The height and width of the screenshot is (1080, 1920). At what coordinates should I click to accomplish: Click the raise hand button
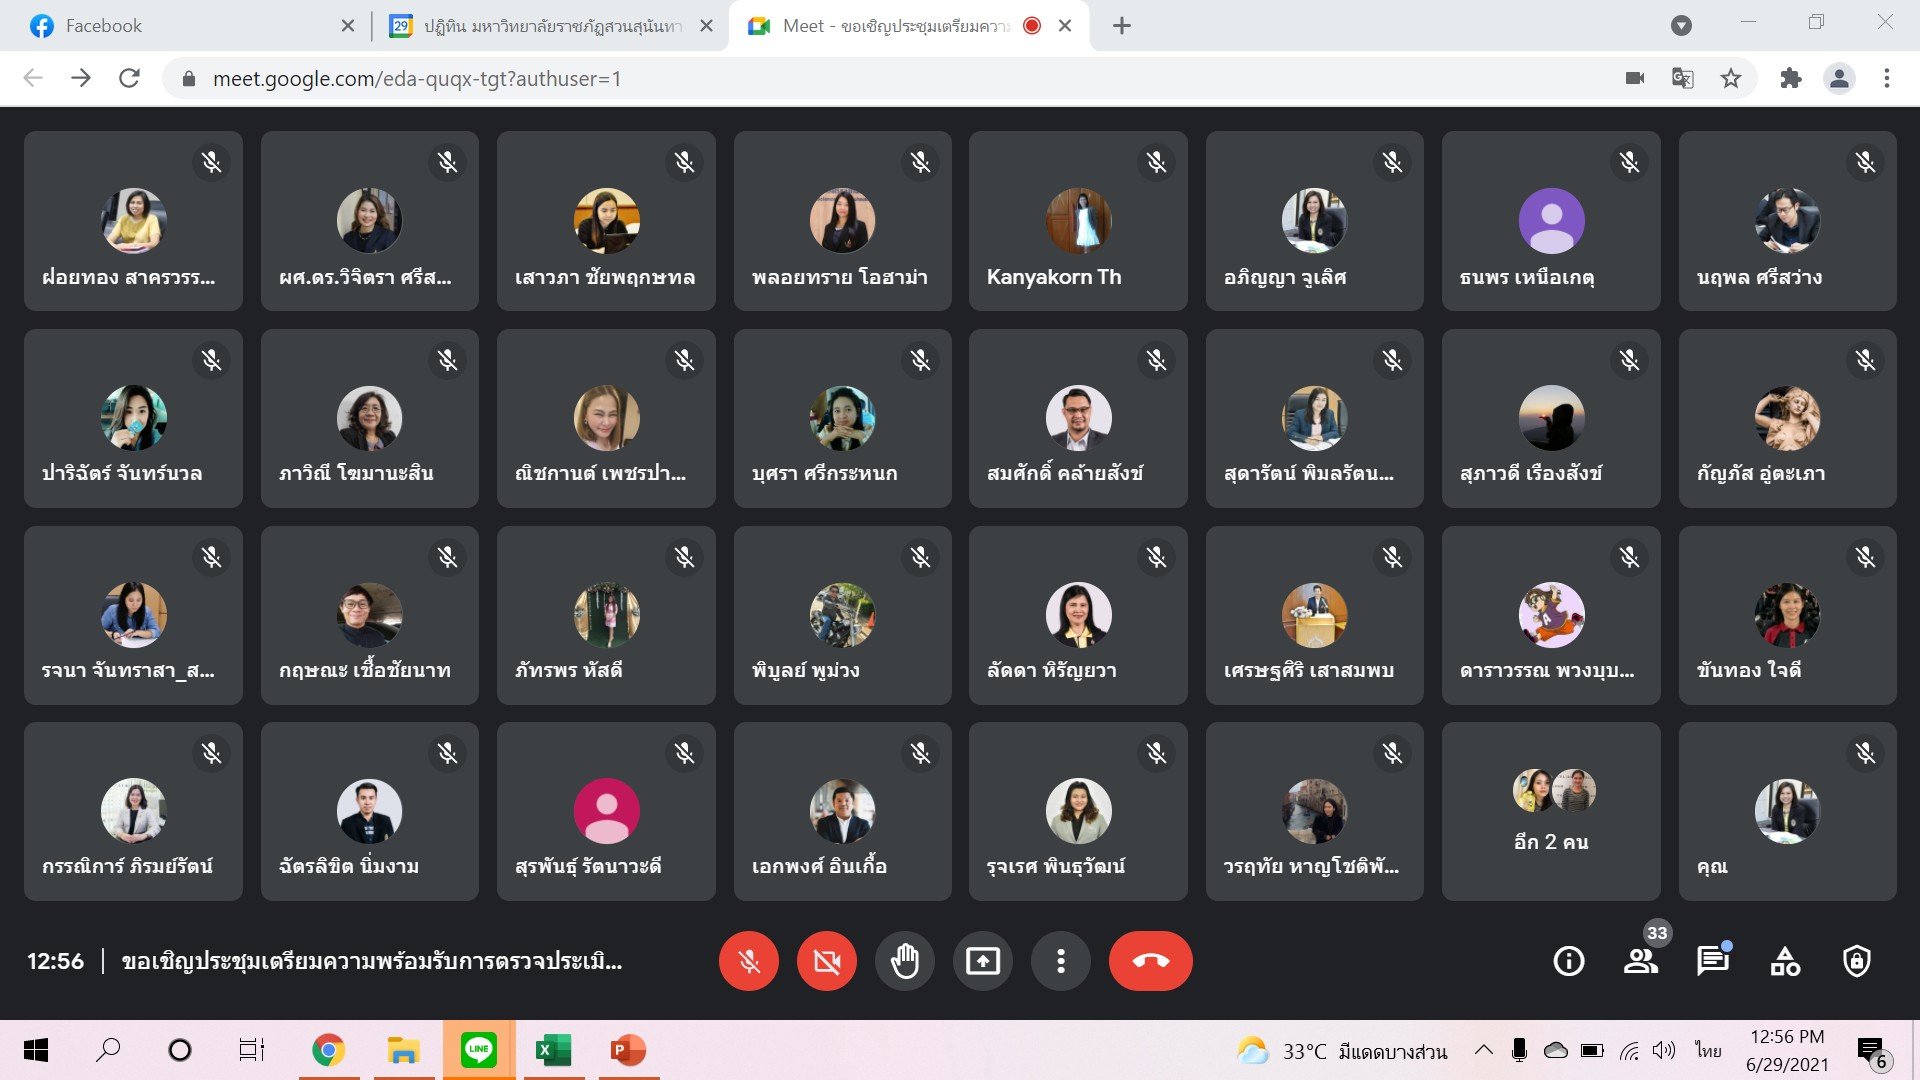click(x=904, y=961)
